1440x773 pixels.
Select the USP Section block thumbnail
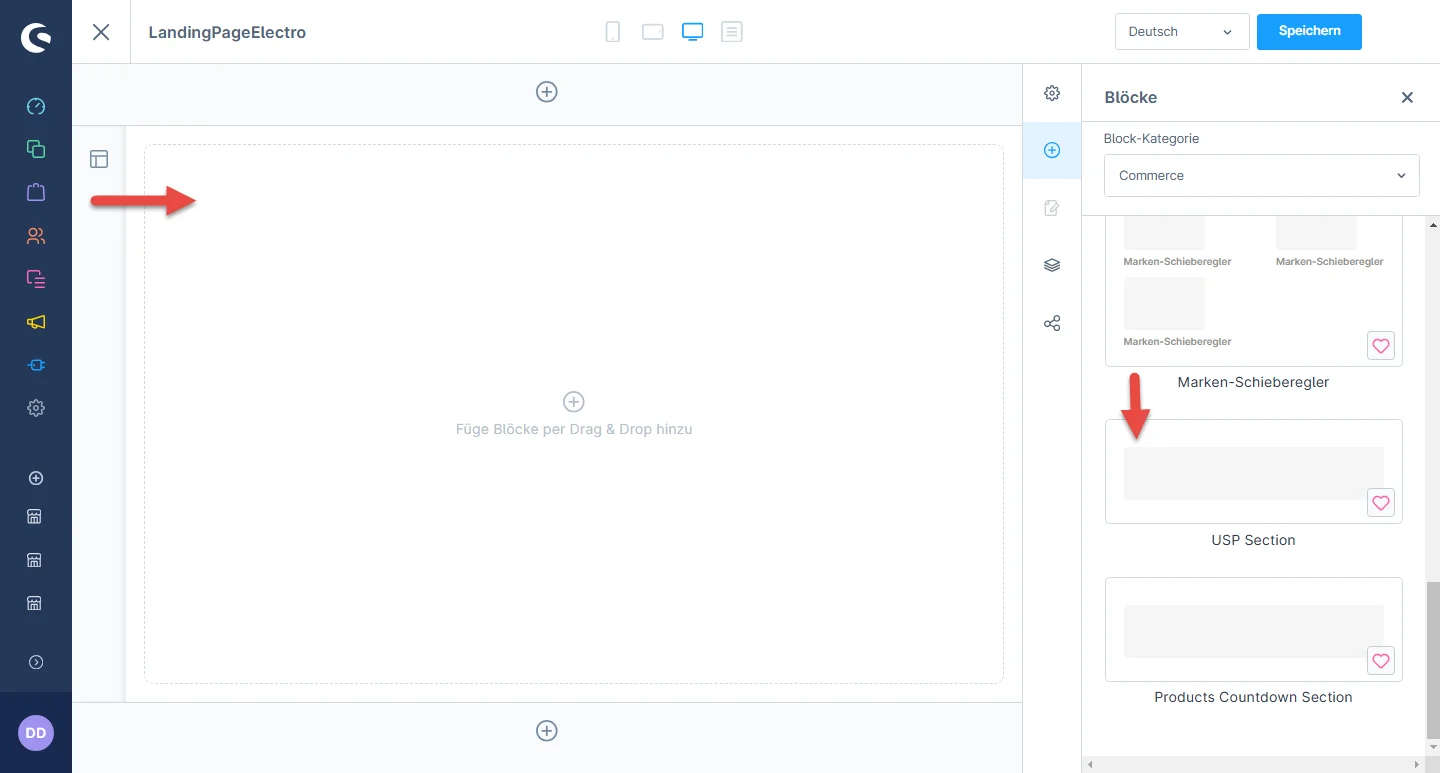pyautogui.click(x=1252, y=473)
